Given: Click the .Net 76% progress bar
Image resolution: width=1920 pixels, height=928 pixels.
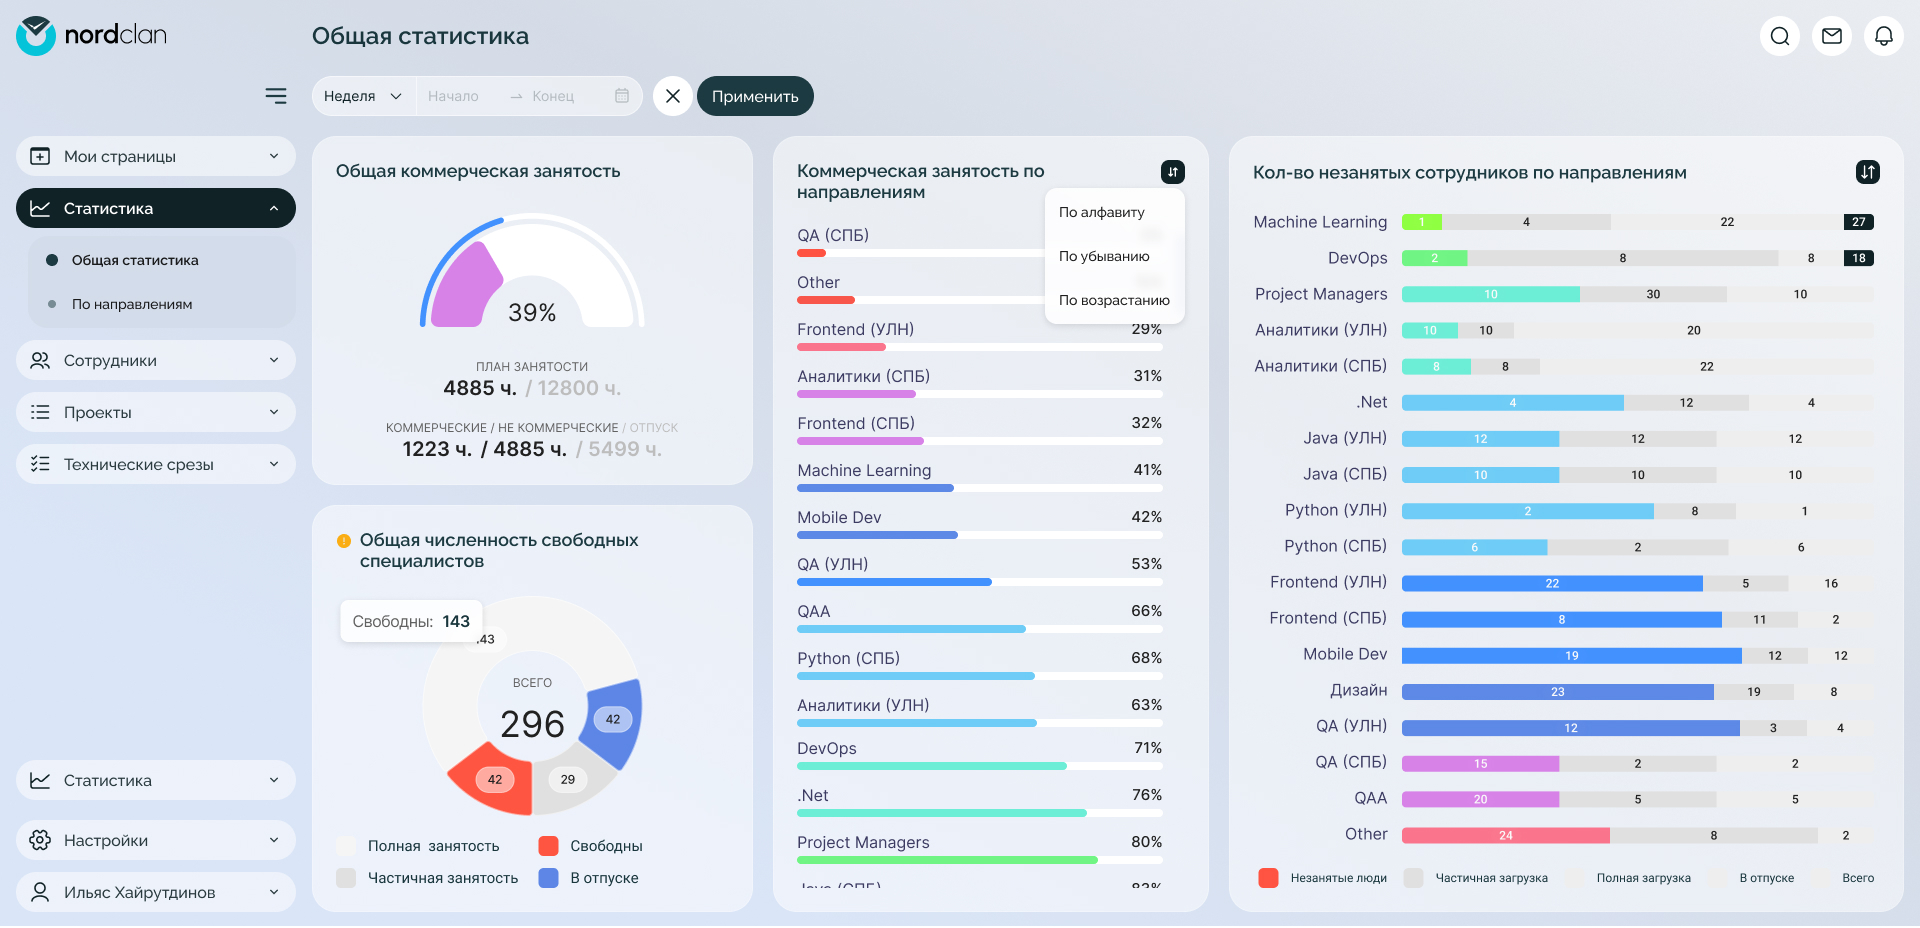Looking at the screenshot, I should point(980,813).
